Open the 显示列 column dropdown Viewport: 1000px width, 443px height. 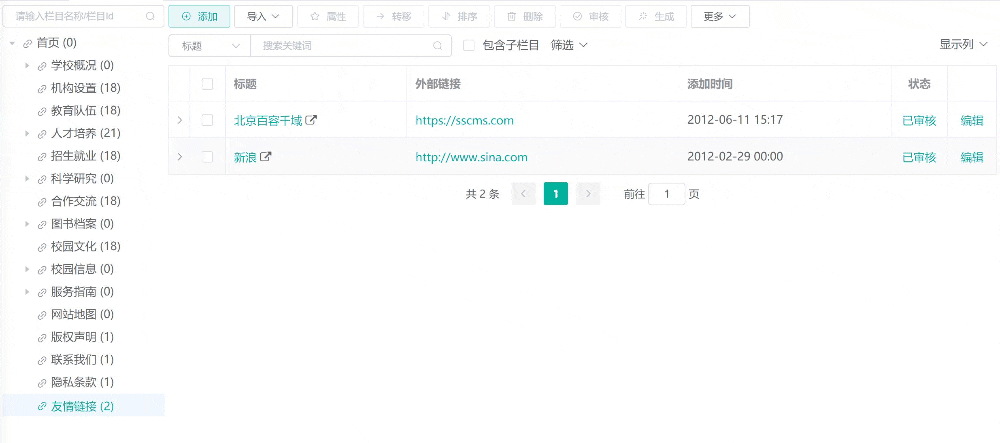(x=963, y=45)
